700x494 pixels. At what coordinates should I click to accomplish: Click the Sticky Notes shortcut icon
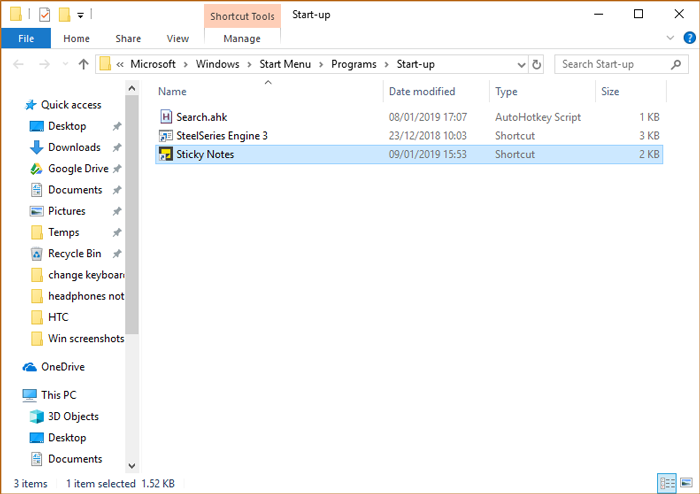coord(166,154)
